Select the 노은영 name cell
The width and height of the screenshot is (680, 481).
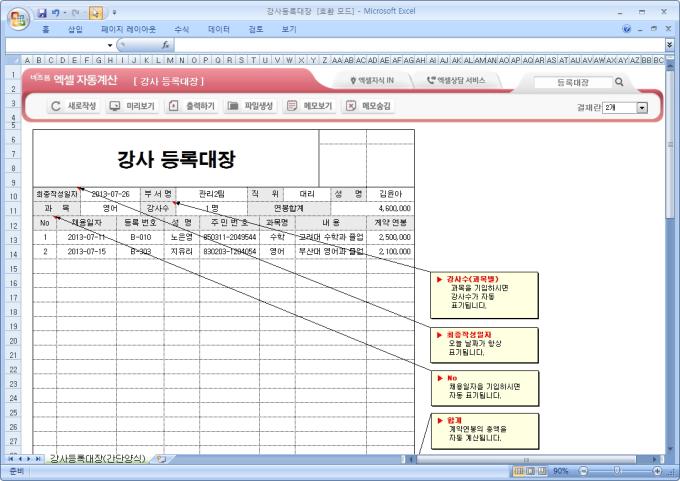(x=182, y=237)
